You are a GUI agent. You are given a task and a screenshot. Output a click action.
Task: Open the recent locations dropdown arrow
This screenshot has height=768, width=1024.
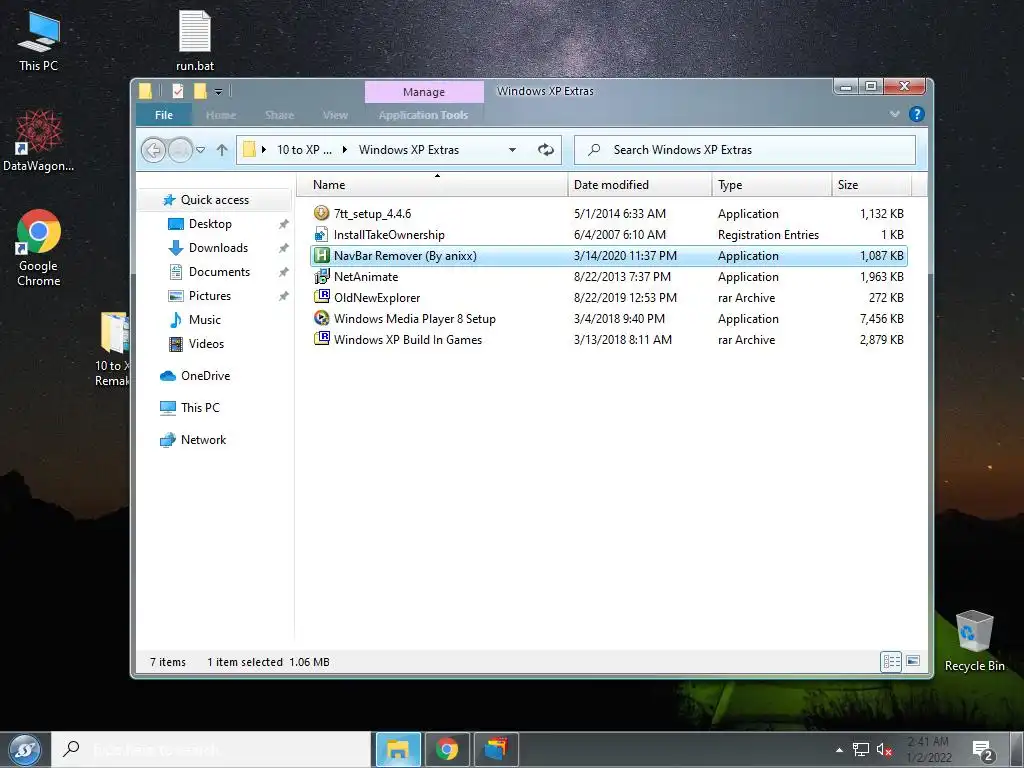(200, 150)
